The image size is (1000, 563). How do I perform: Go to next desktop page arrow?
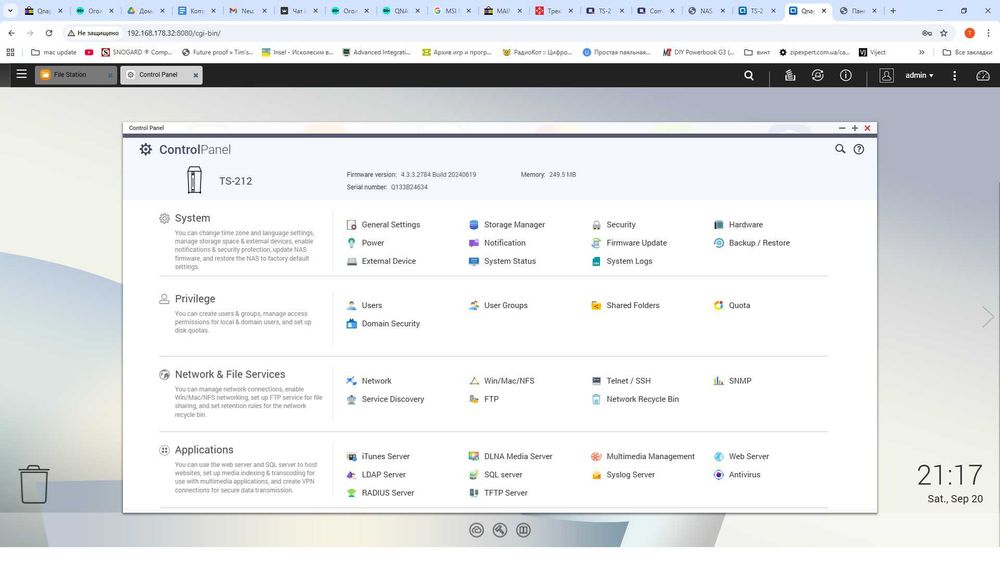tap(987, 317)
